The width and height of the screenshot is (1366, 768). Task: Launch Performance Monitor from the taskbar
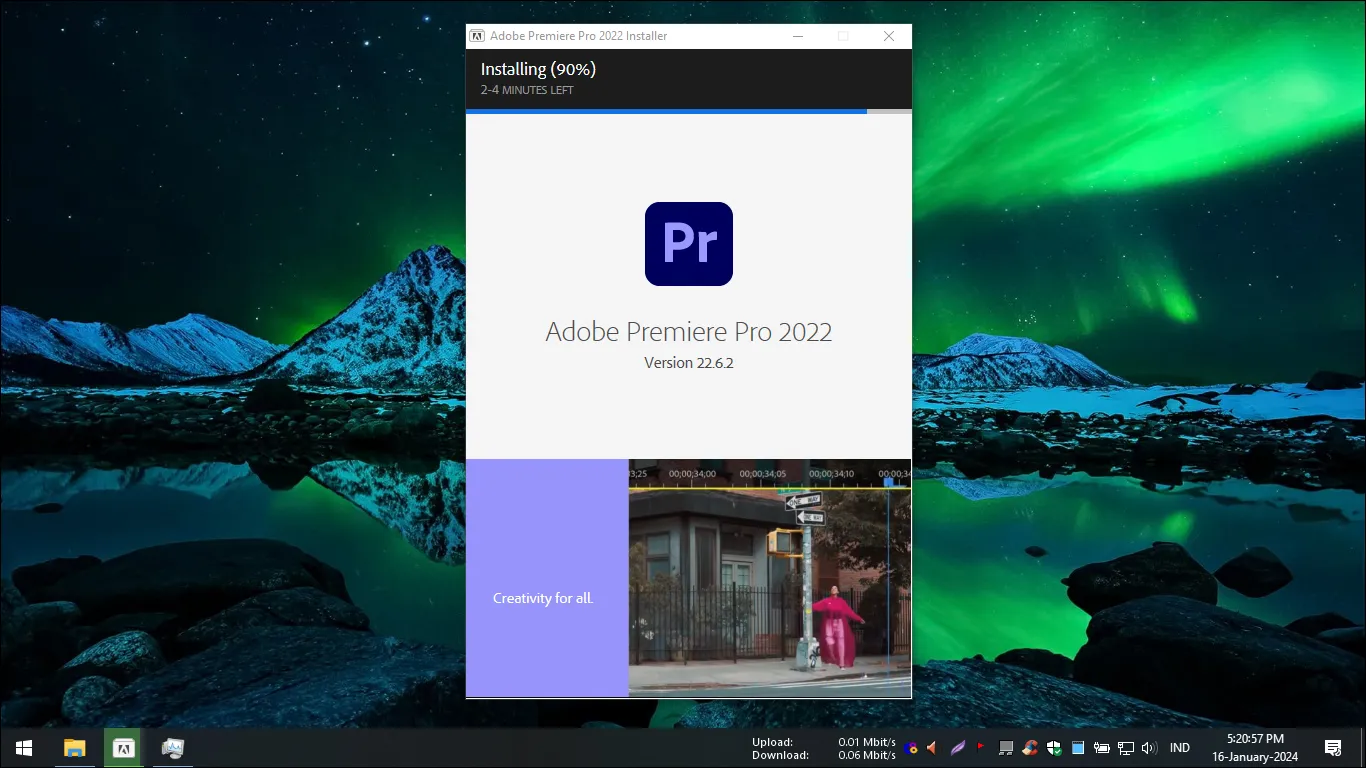pyautogui.click(x=172, y=747)
